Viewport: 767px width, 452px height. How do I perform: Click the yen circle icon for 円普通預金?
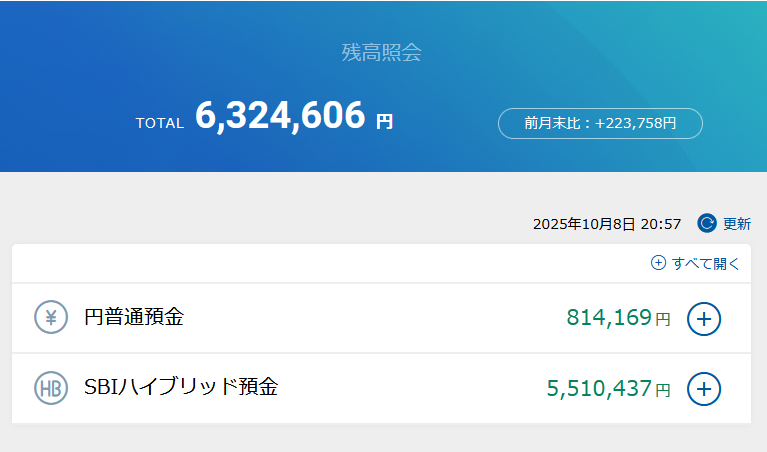click(50, 318)
